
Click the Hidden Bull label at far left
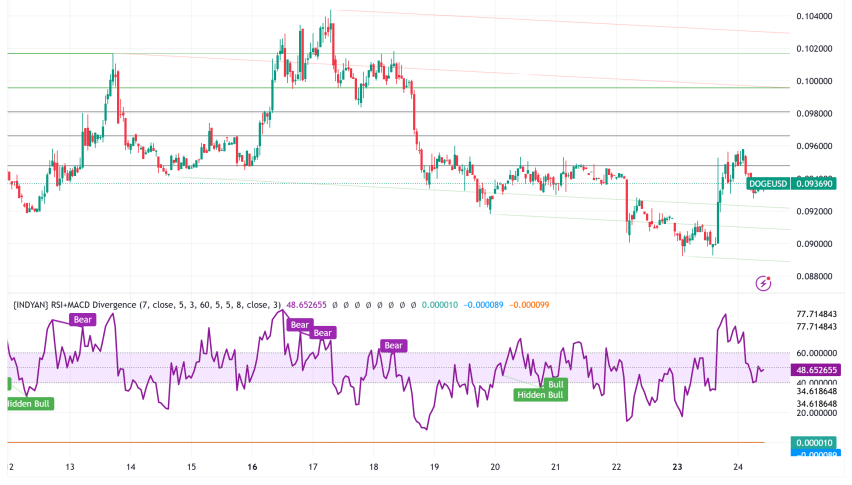[28, 403]
